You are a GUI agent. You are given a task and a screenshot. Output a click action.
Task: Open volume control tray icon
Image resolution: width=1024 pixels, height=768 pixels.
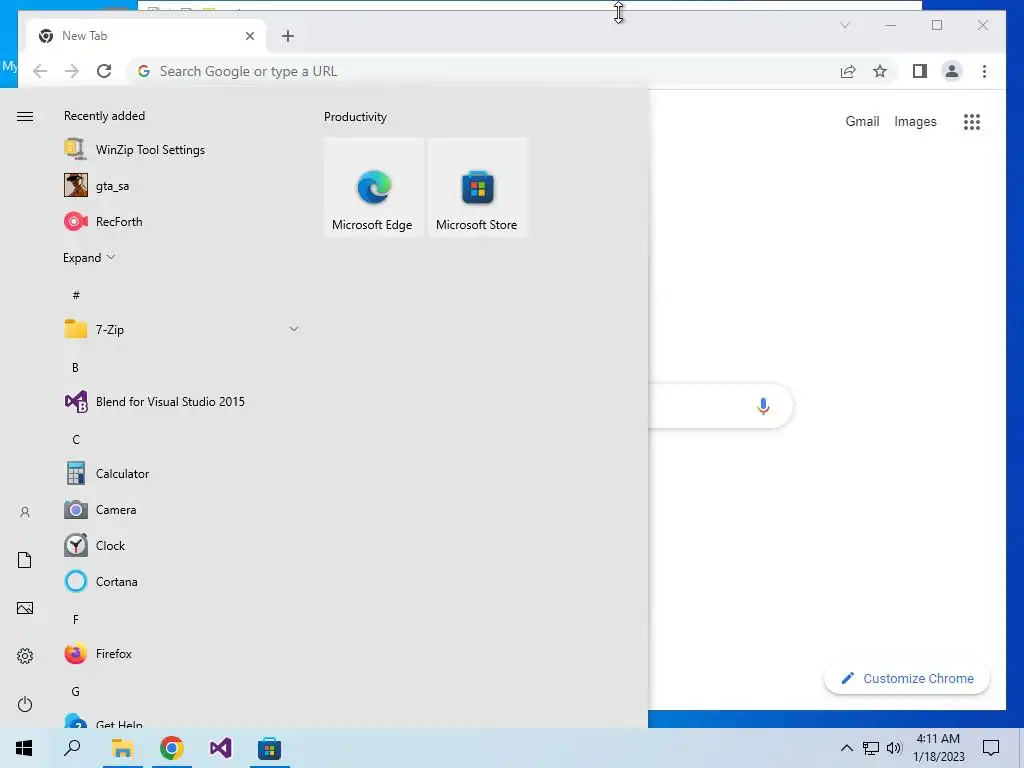pyautogui.click(x=894, y=748)
